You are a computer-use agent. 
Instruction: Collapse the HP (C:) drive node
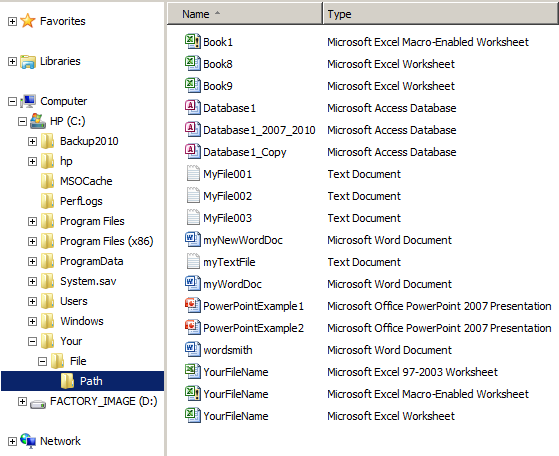[x=22, y=122]
